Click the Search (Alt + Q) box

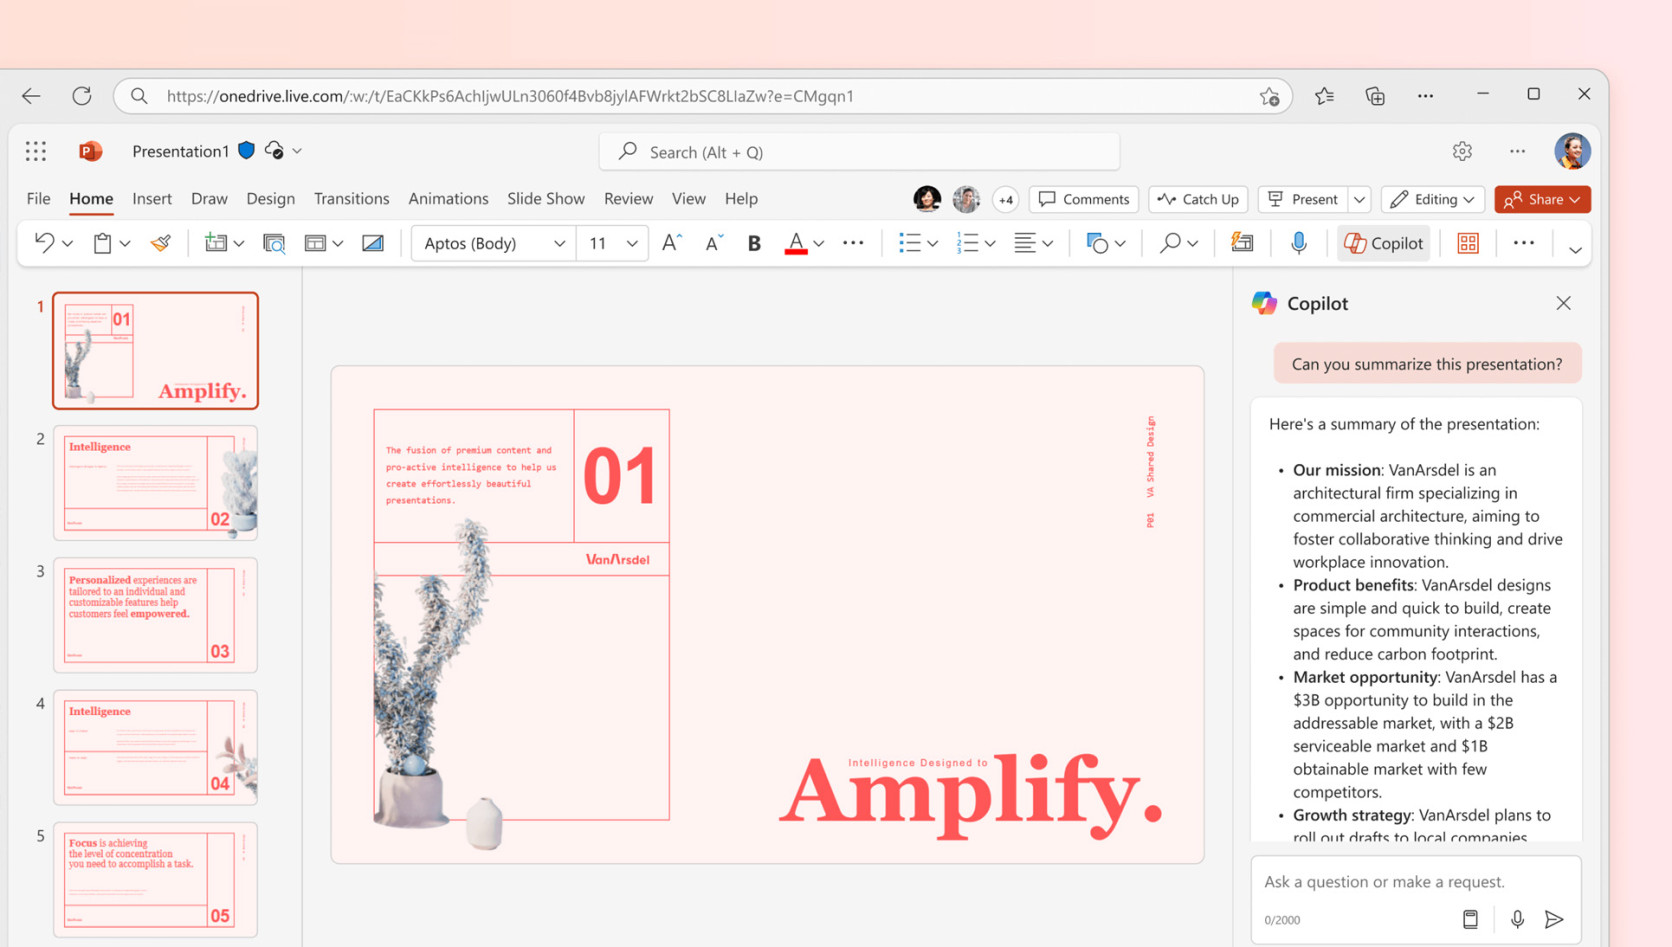(859, 151)
